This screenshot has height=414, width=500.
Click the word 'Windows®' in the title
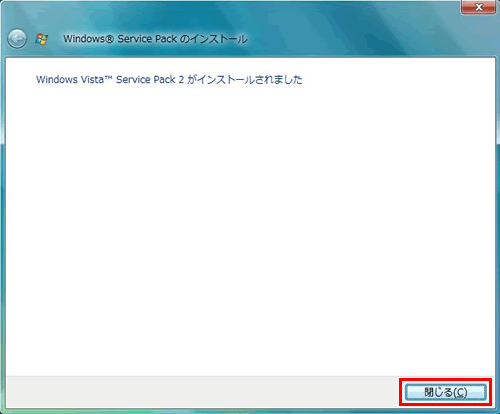(89, 39)
